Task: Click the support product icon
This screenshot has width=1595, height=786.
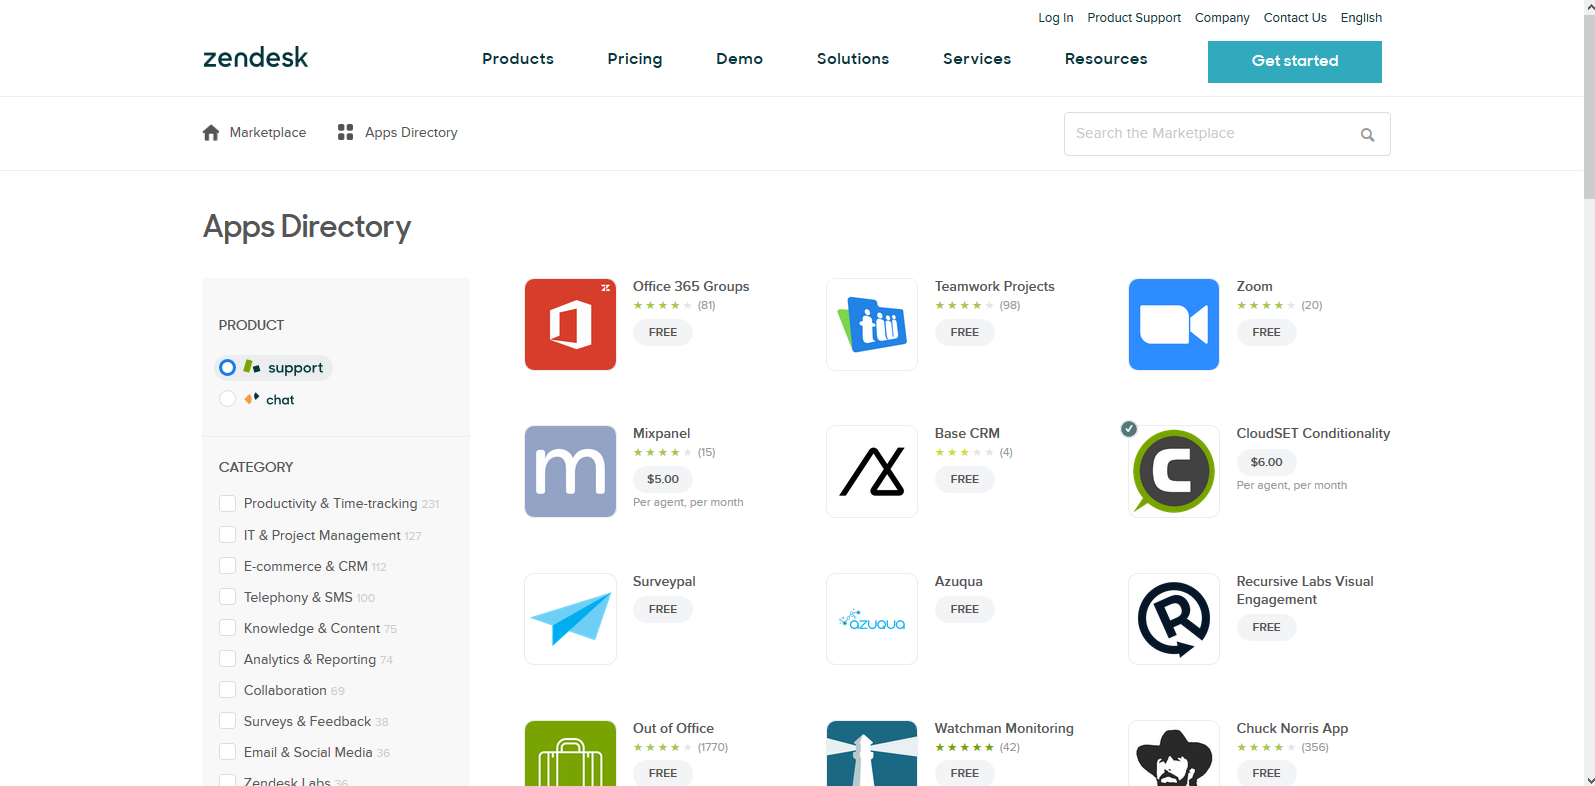Action: [252, 367]
